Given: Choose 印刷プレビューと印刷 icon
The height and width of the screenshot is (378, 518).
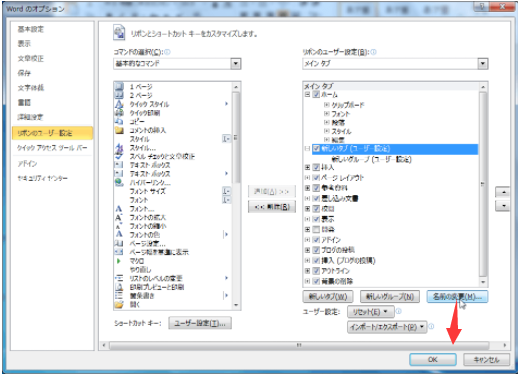Looking at the screenshot, I should click(119, 287).
